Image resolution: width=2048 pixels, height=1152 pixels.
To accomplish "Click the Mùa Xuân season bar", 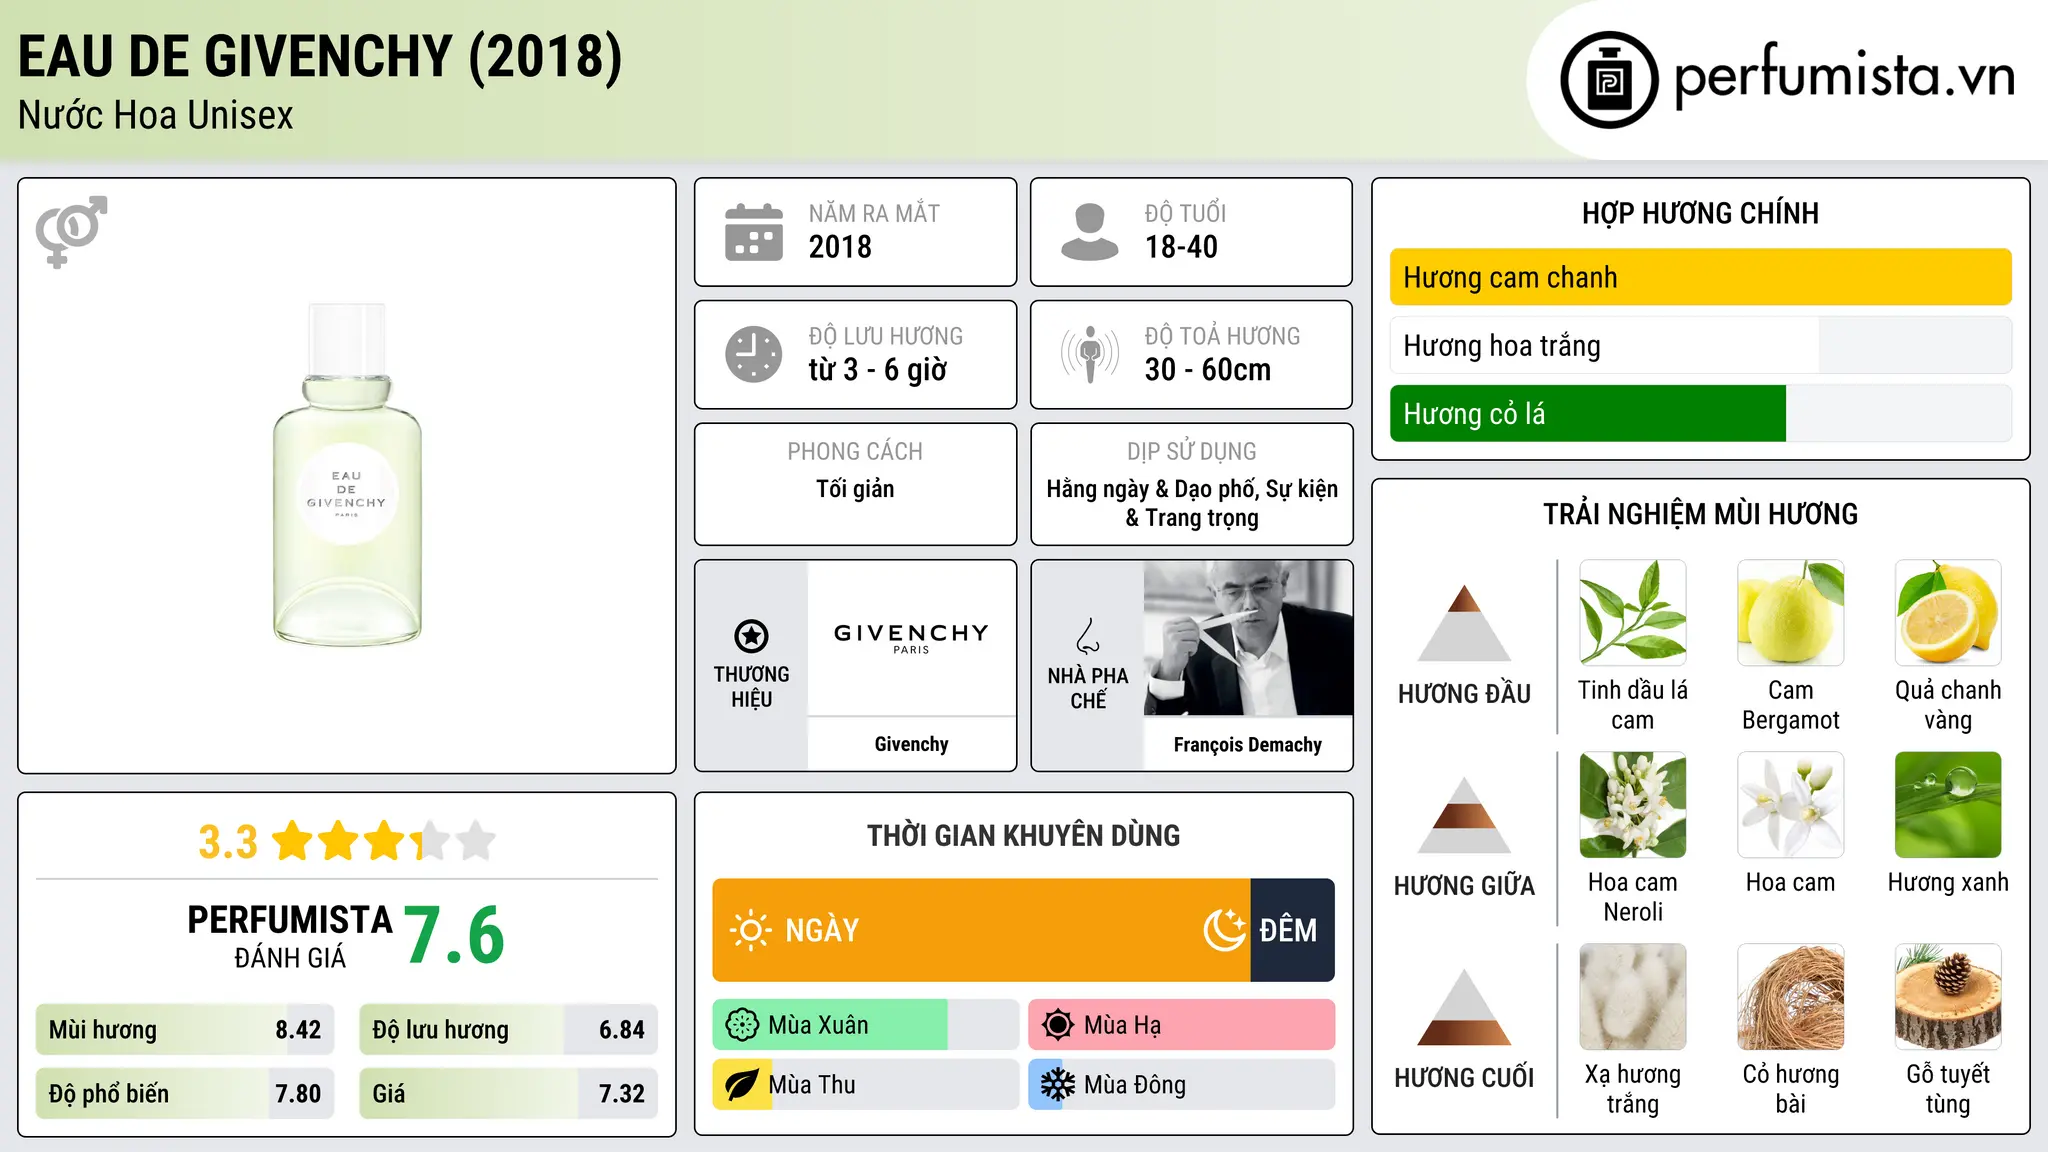I will point(866,1025).
